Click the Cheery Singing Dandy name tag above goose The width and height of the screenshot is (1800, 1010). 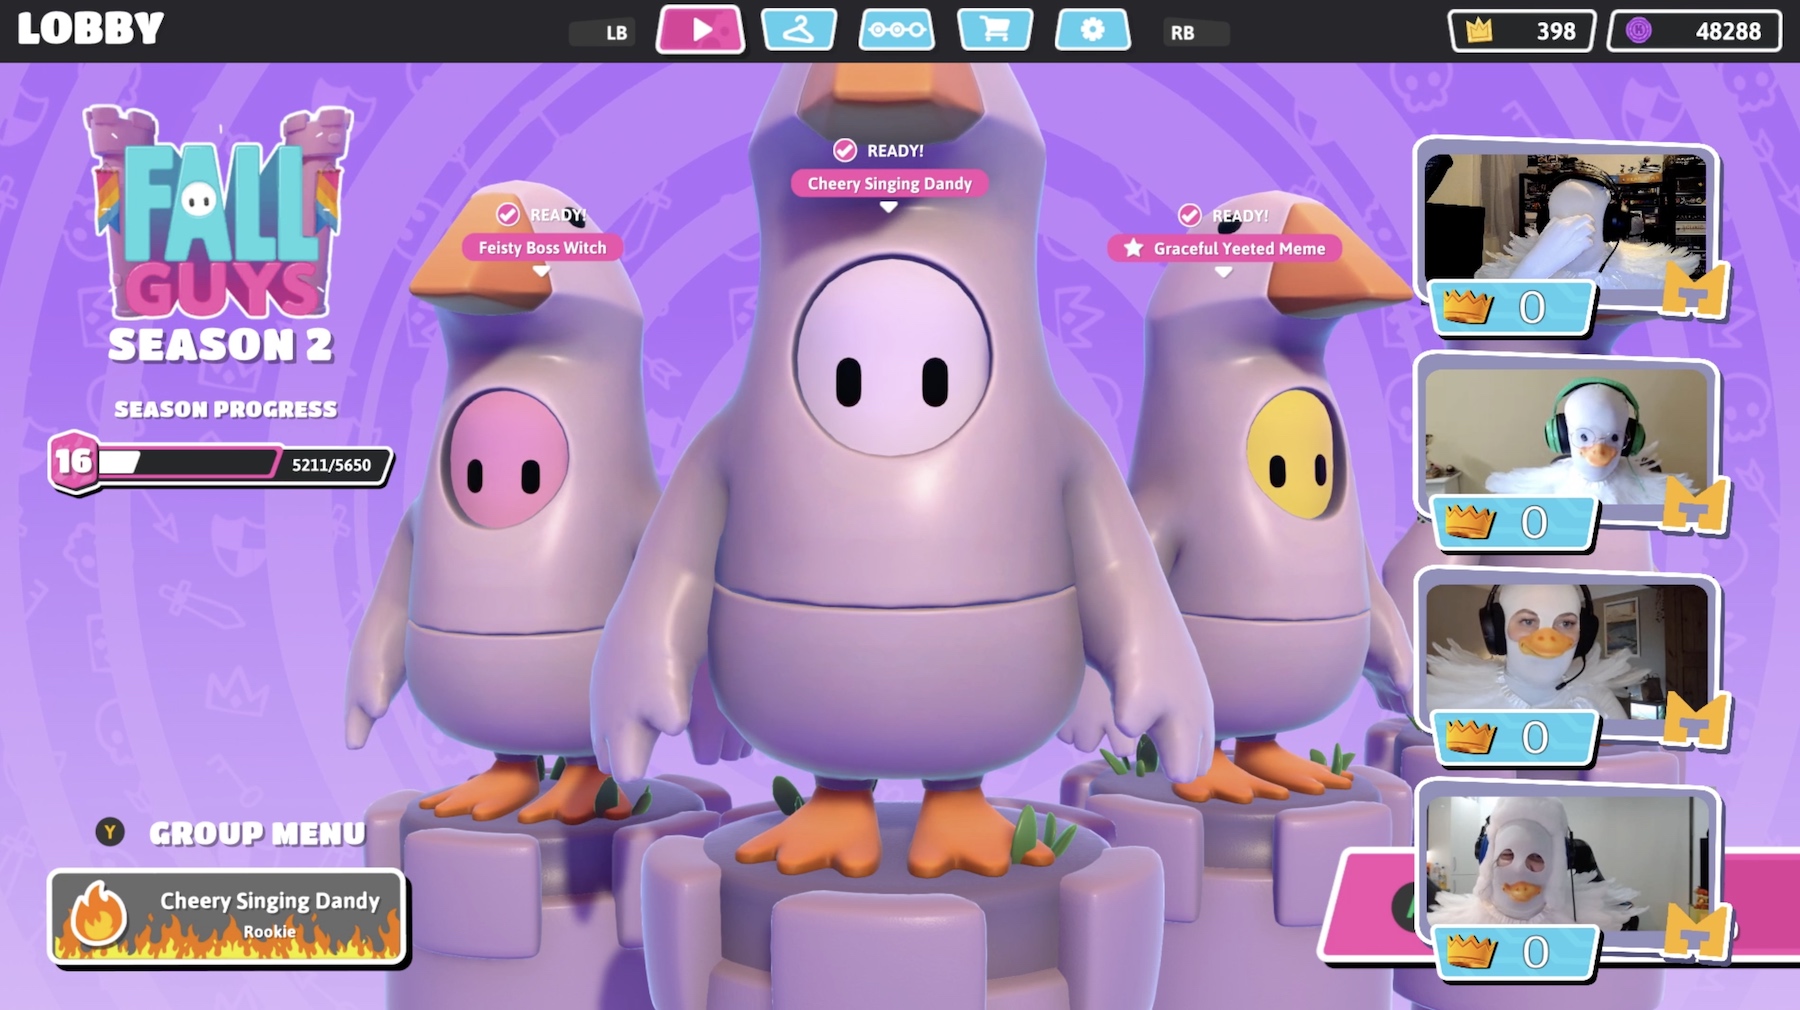[889, 184]
